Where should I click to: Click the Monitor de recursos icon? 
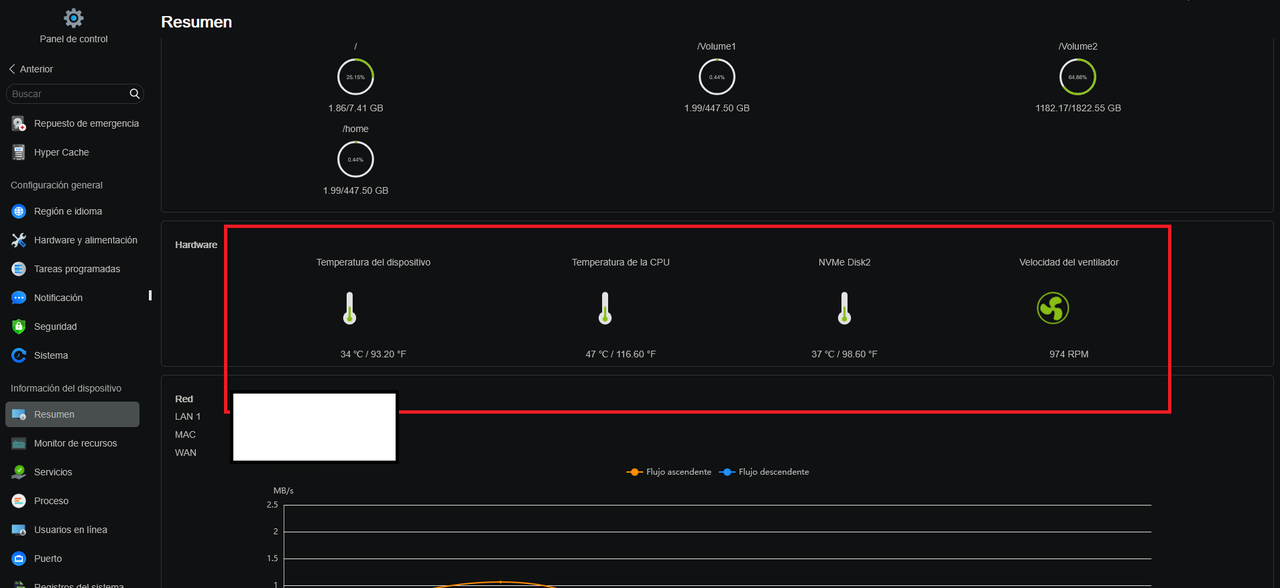[x=18, y=443]
